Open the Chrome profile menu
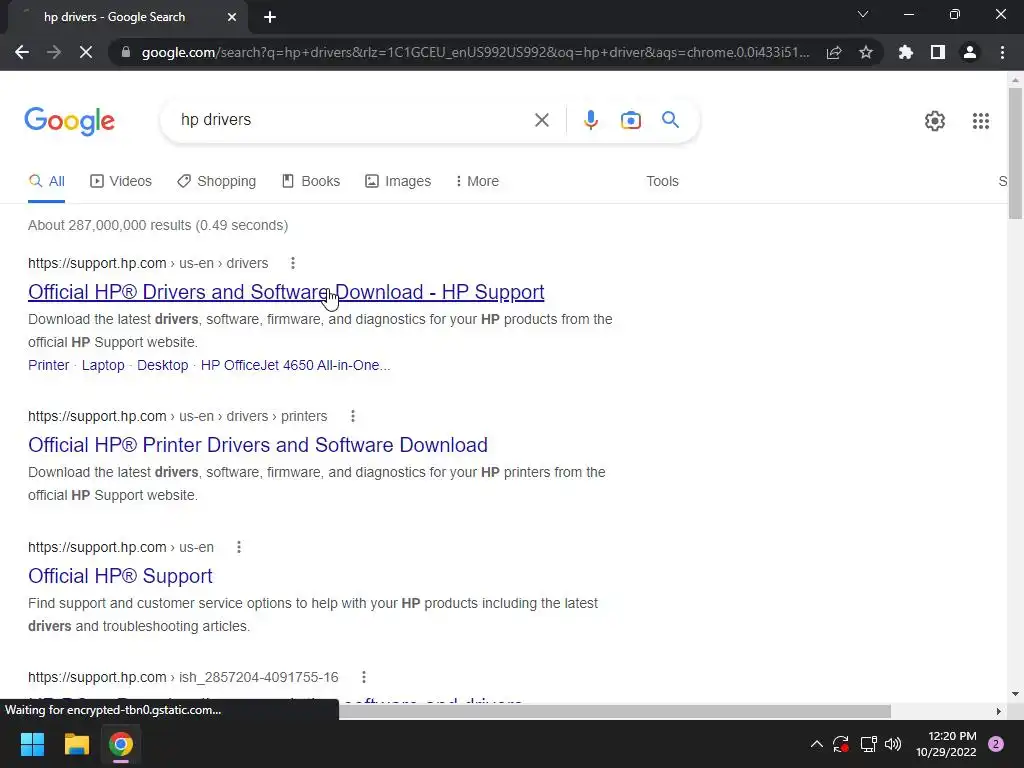This screenshot has height=768, width=1024. pyautogui.click(x=970, y=52)
